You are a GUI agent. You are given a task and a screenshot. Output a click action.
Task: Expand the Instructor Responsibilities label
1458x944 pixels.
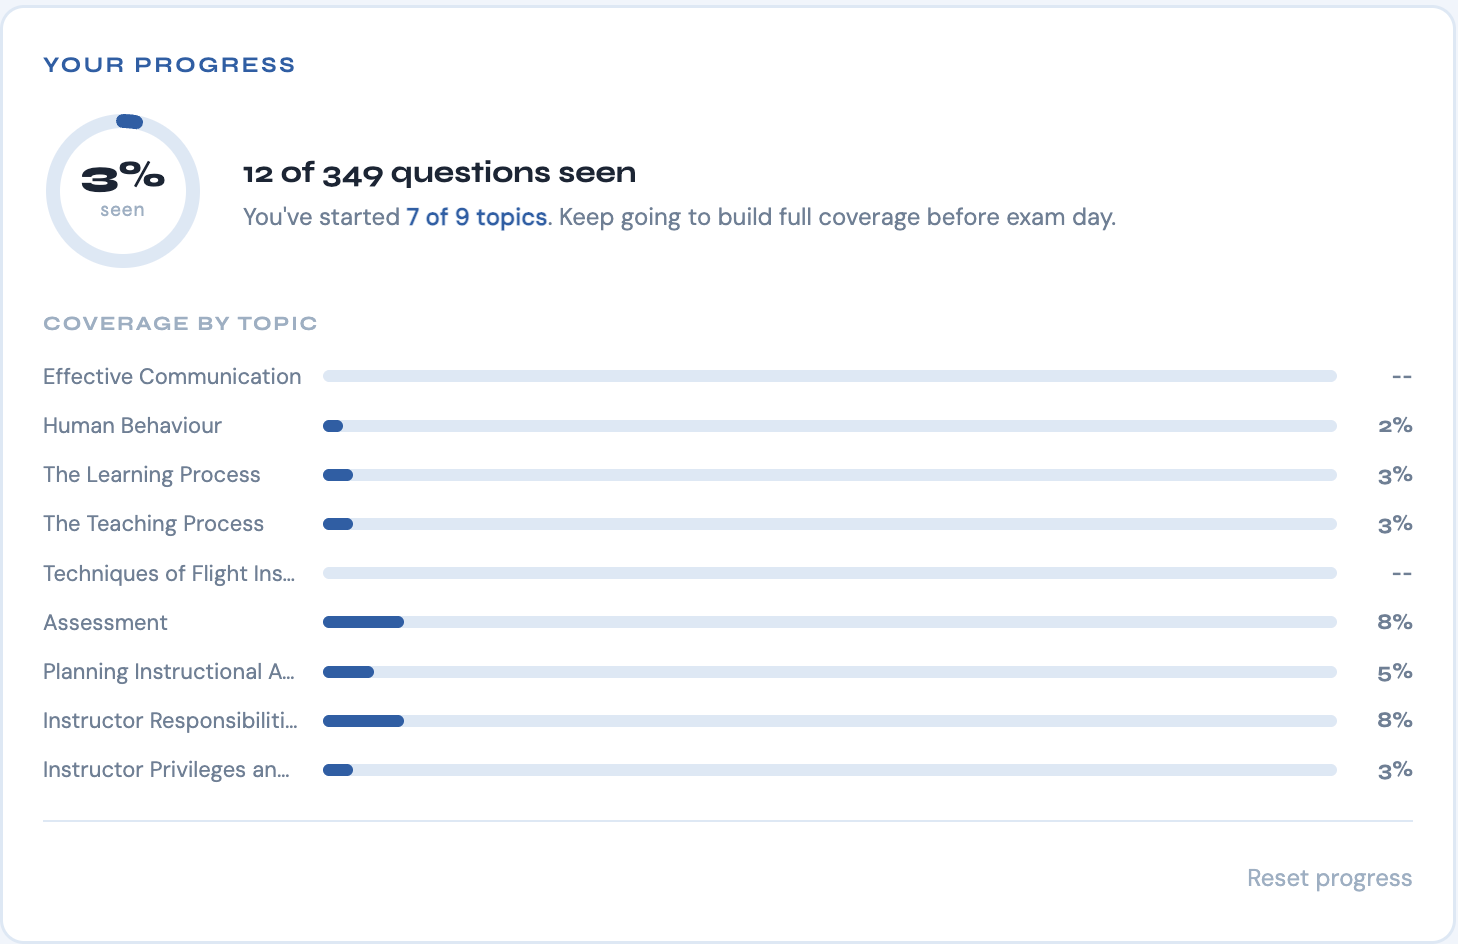(170, 720)
